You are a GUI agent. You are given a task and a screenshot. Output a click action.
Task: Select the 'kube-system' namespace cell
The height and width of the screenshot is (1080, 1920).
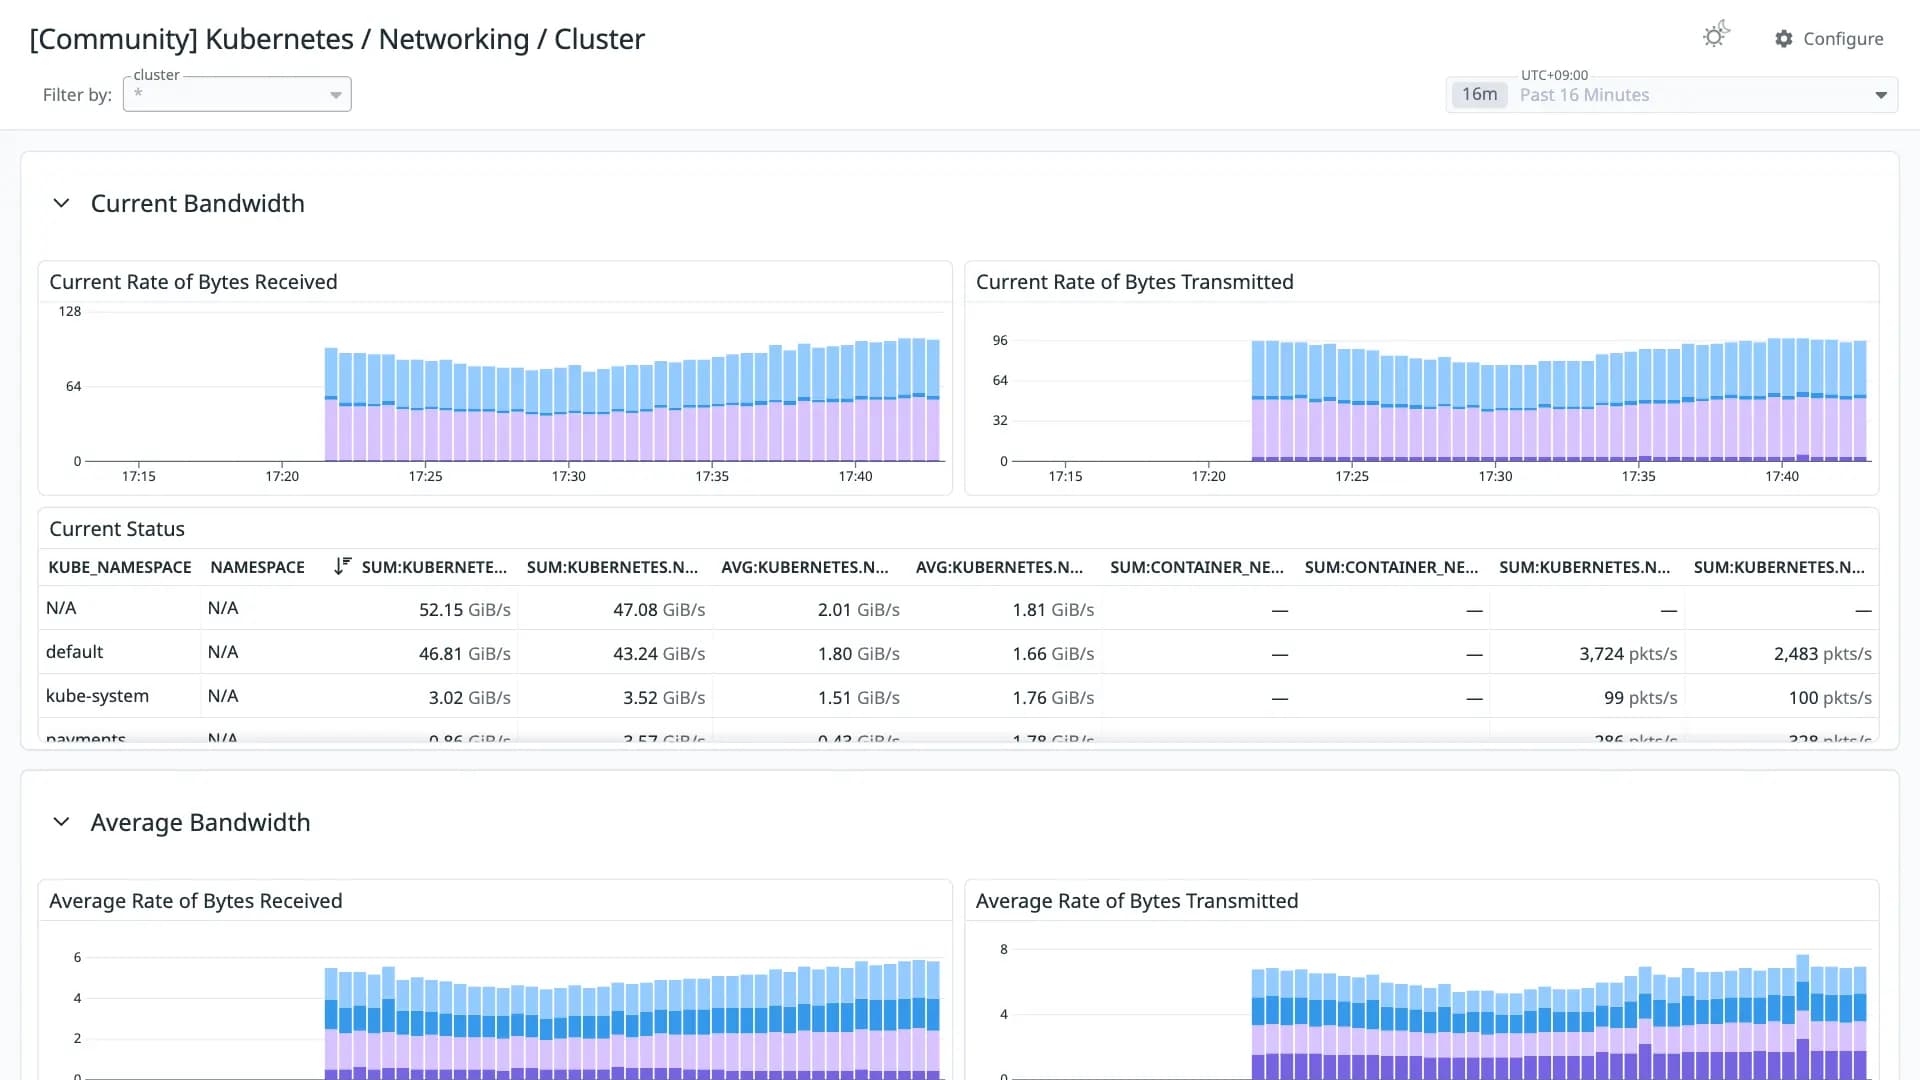tap(97, 696)
